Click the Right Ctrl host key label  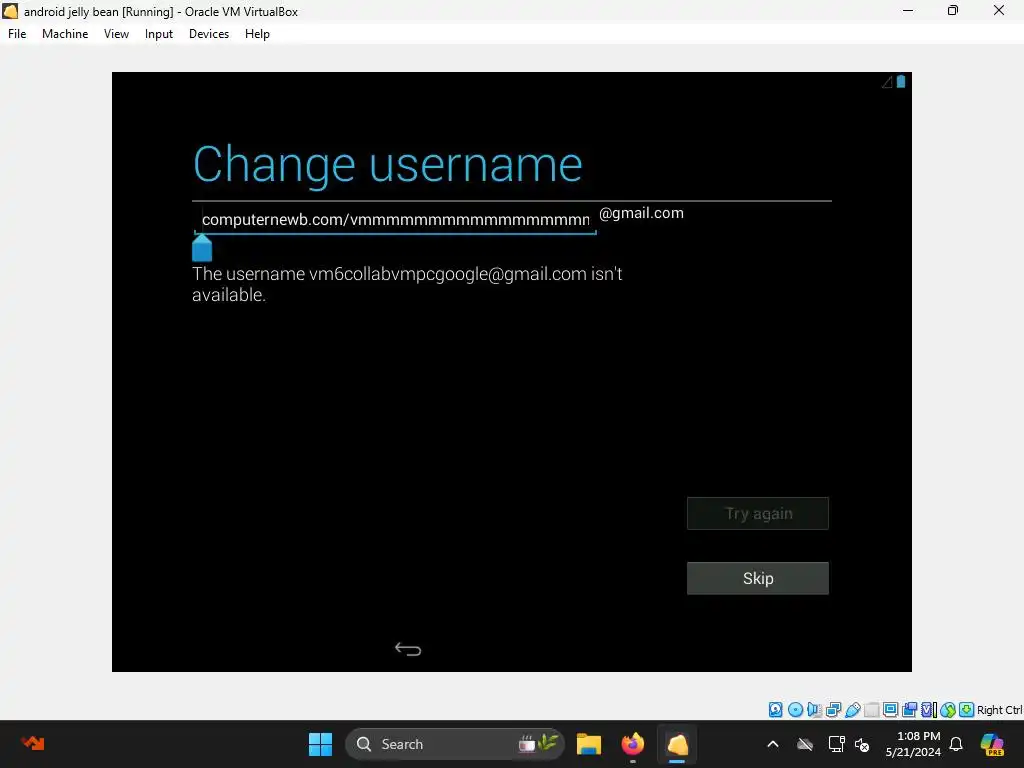(999, 710)
